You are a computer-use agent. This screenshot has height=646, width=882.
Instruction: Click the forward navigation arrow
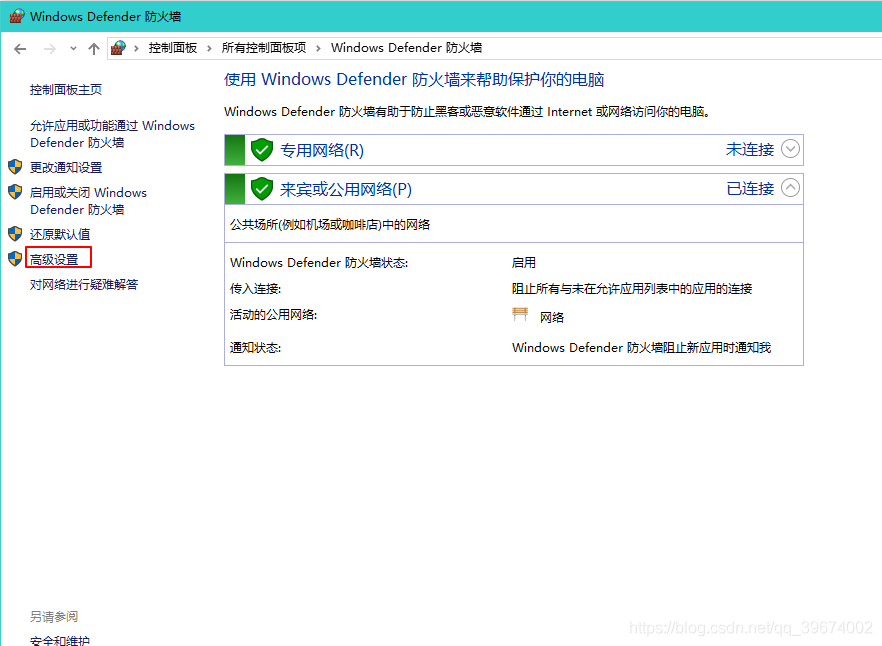(50, 49)
